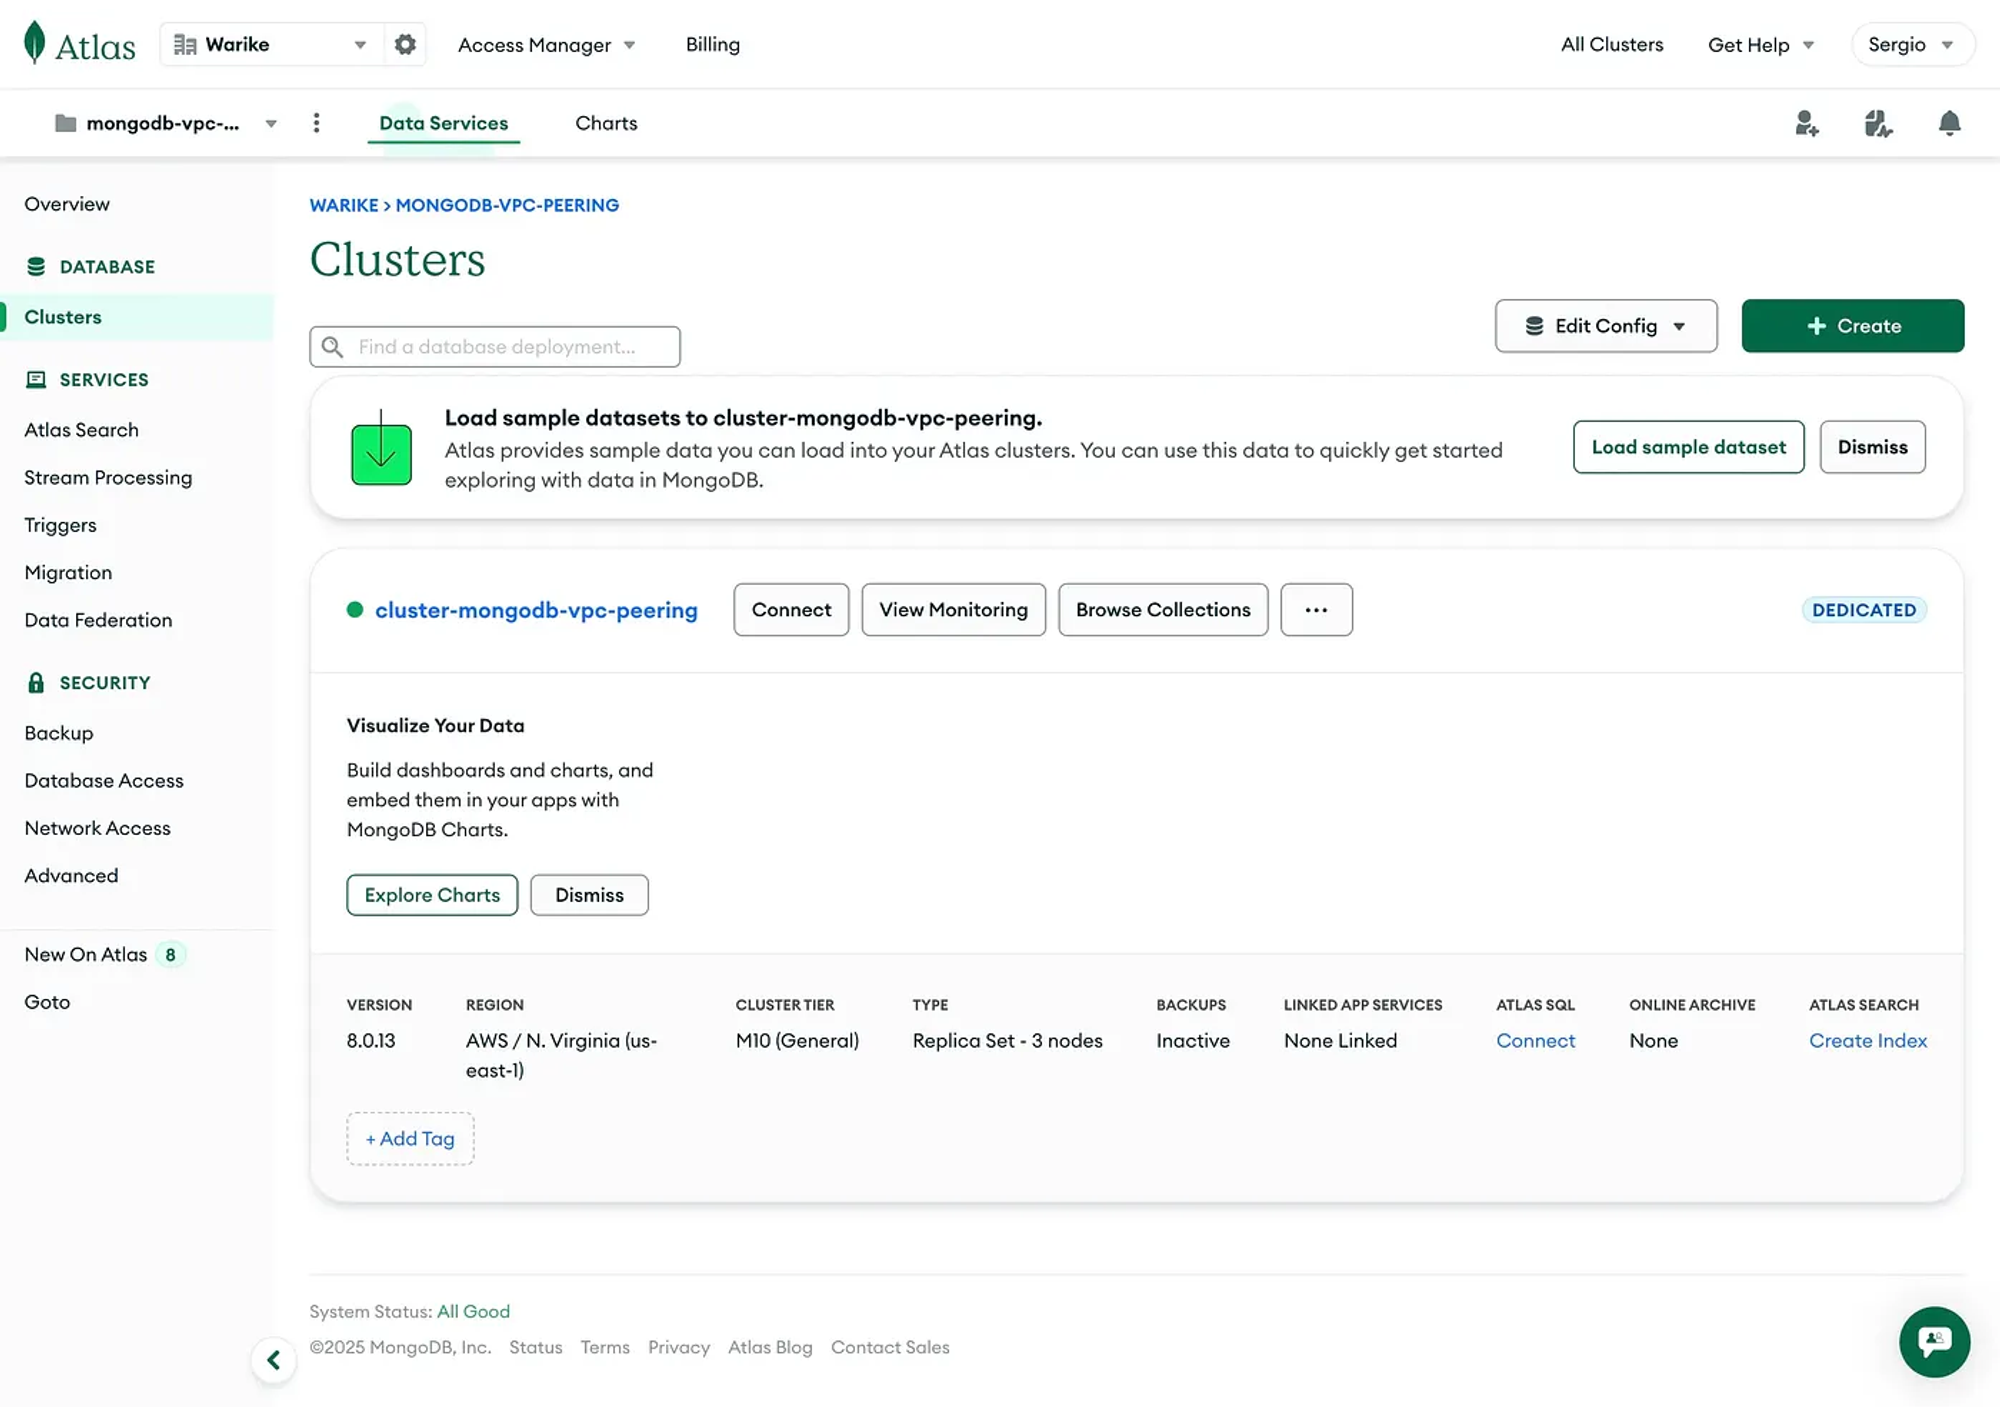2000x1407 pixels.
Task: Expand Access Manager menu
Action: click(x=546, y=45)
